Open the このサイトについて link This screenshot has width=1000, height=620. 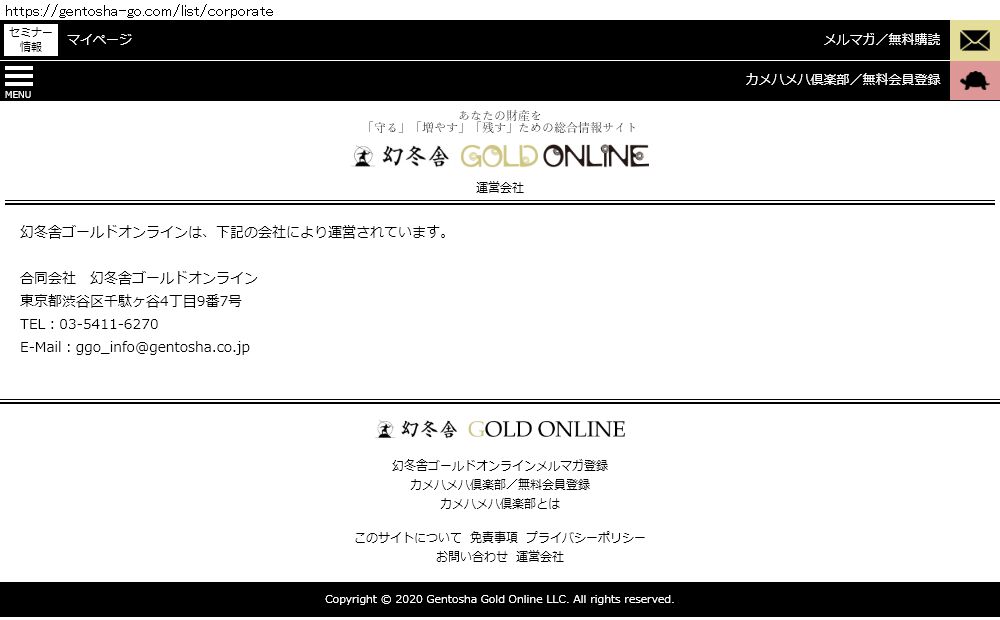click(x=408, y=537)
